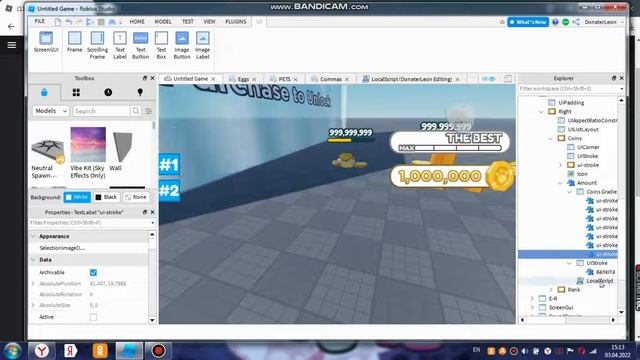
Task: Insert a Scrolling Frame element
Action: pyautogui.click(x=97, y=45)
